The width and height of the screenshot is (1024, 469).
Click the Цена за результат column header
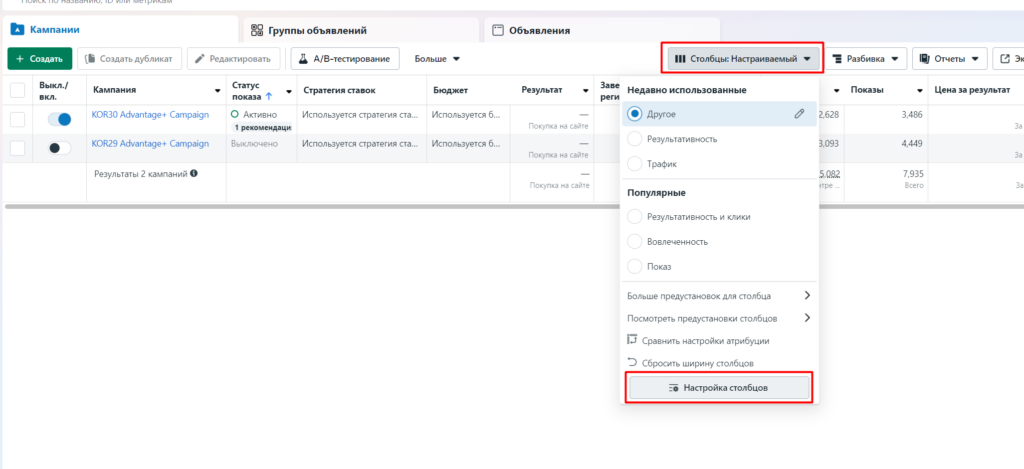pyautogui.click(x=972, y=90)
